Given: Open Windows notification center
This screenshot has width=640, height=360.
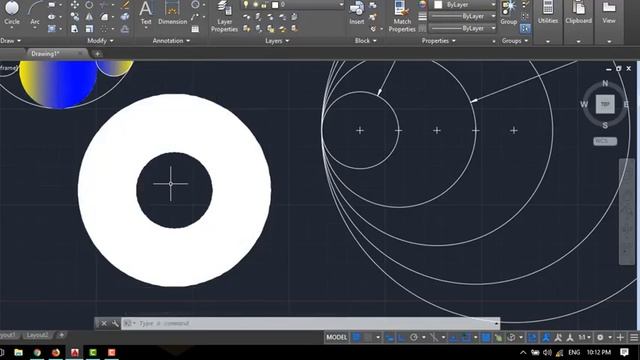Looking at the screenshot, I should tap(624, 352).
